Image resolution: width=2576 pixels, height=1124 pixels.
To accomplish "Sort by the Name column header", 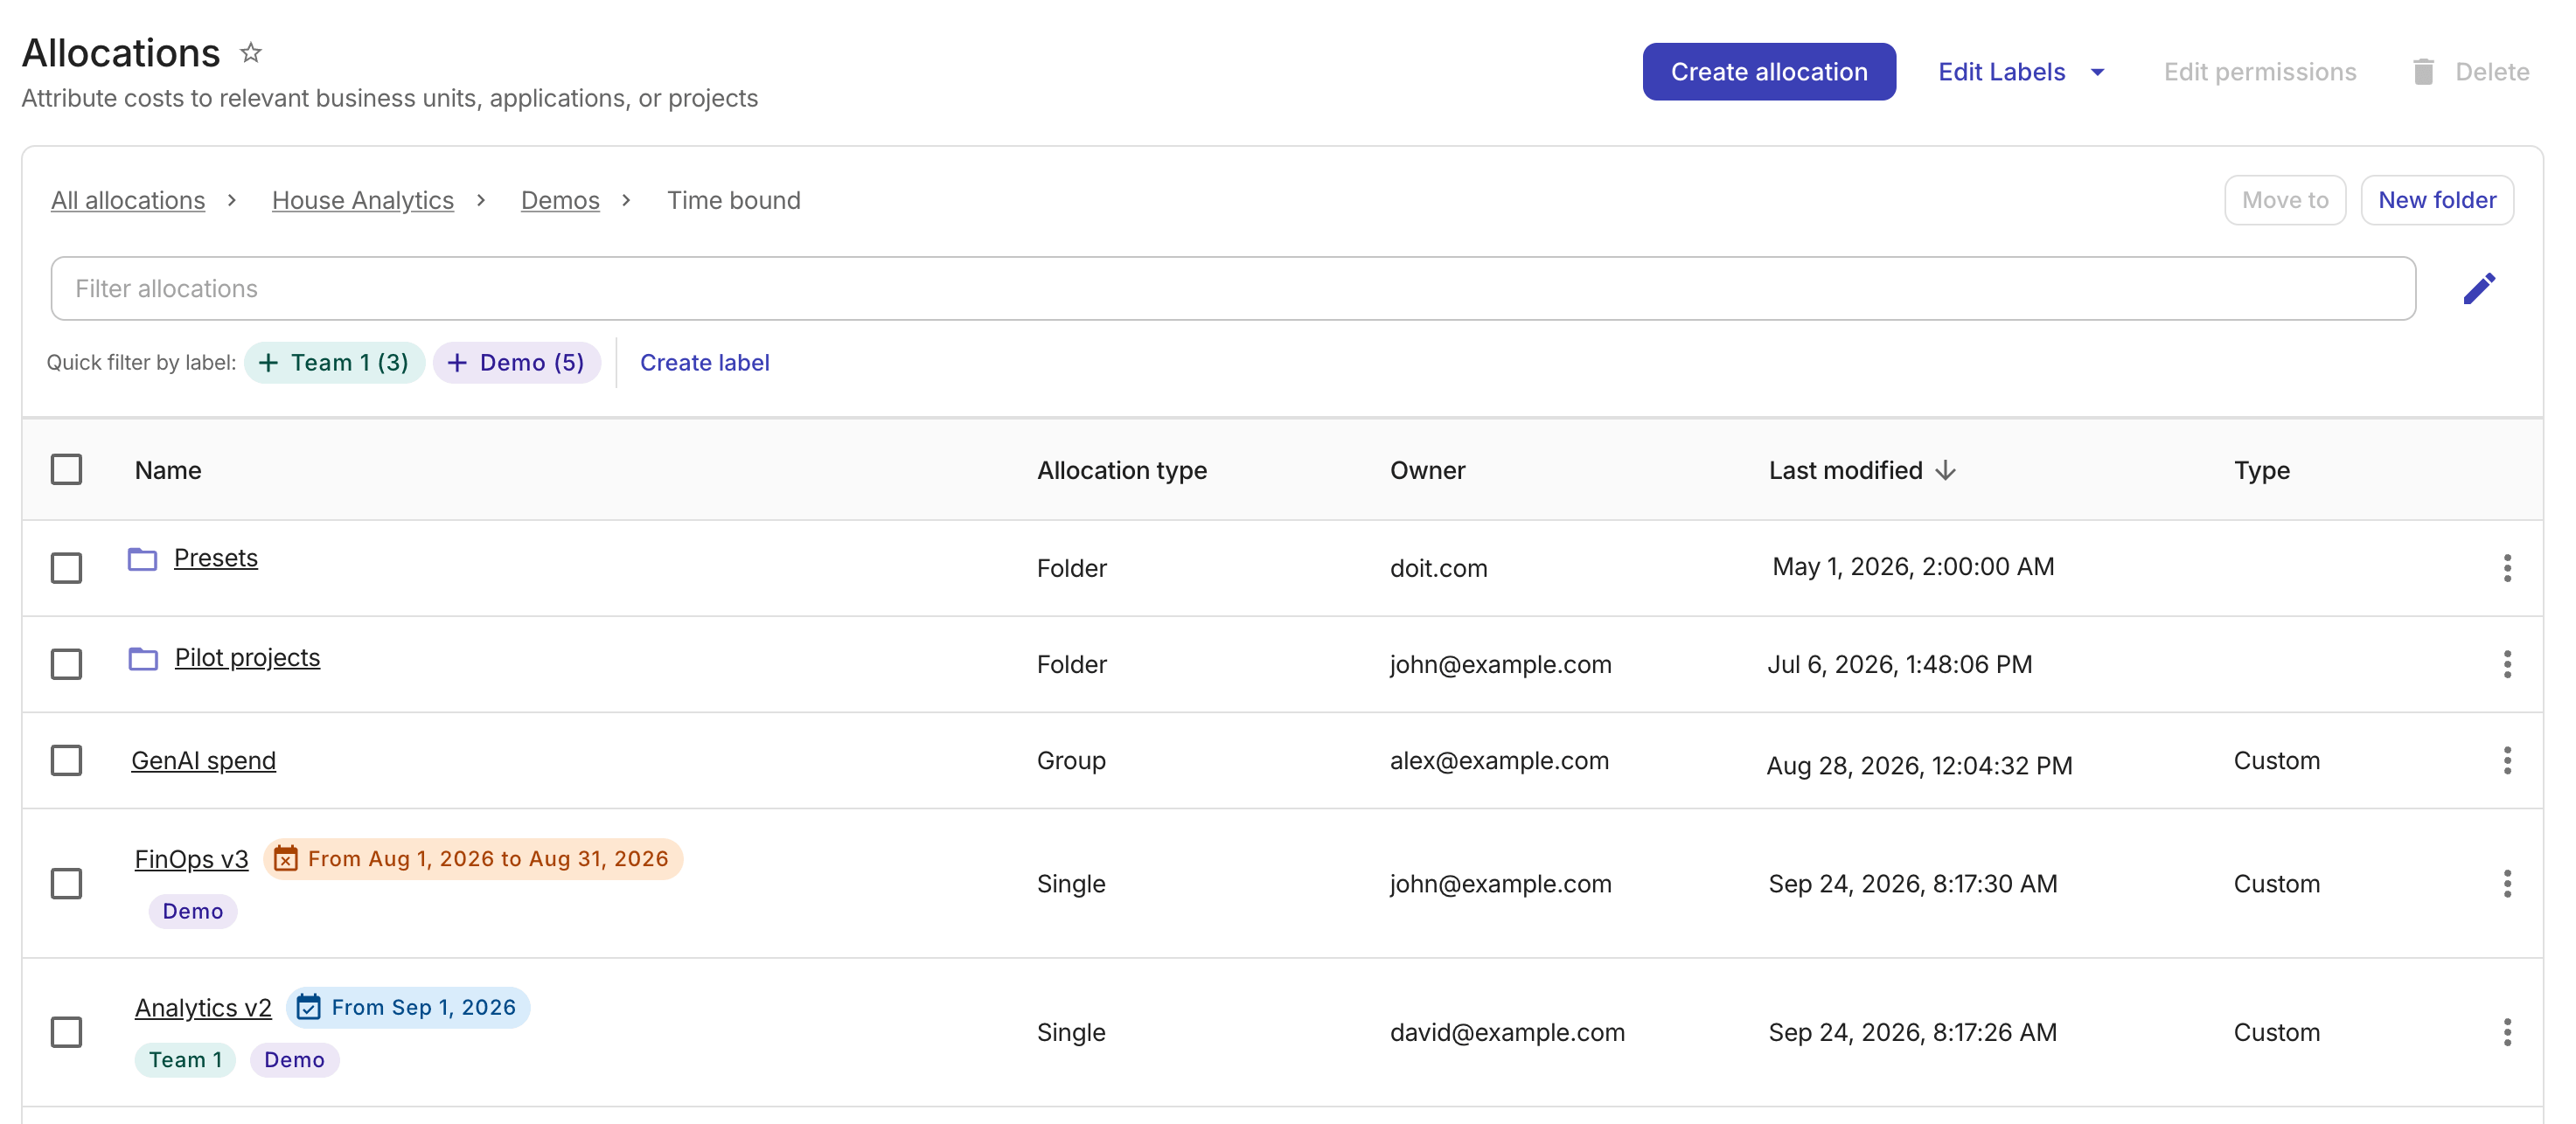I will (168, 470).
